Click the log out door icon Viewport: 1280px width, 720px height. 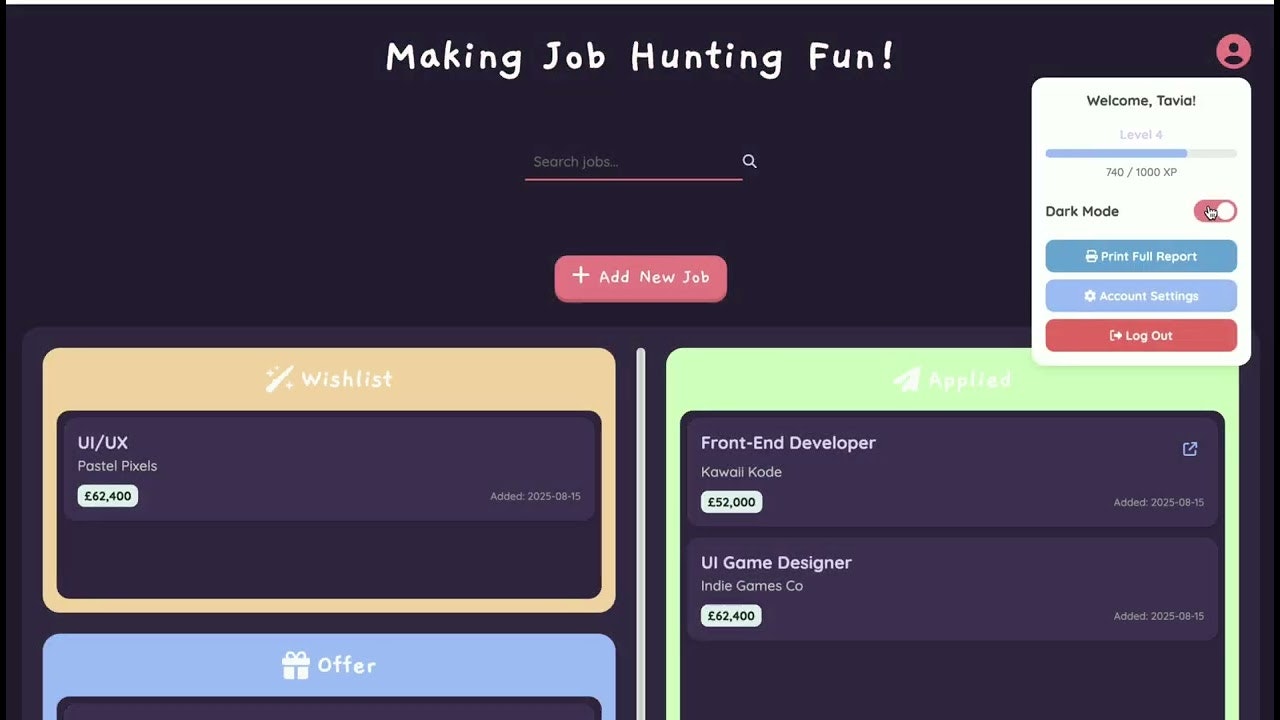click(x=1117, y=335)
